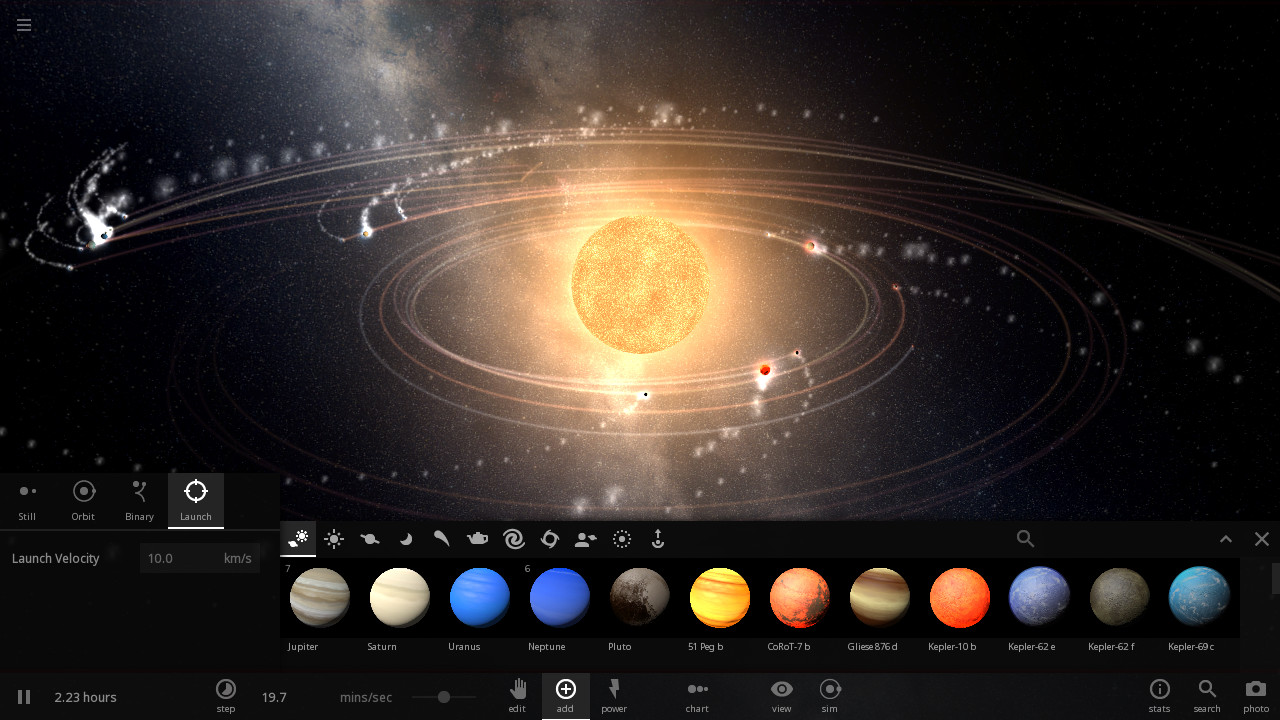Select the Jupiter thumbnail

pos(319,597)
